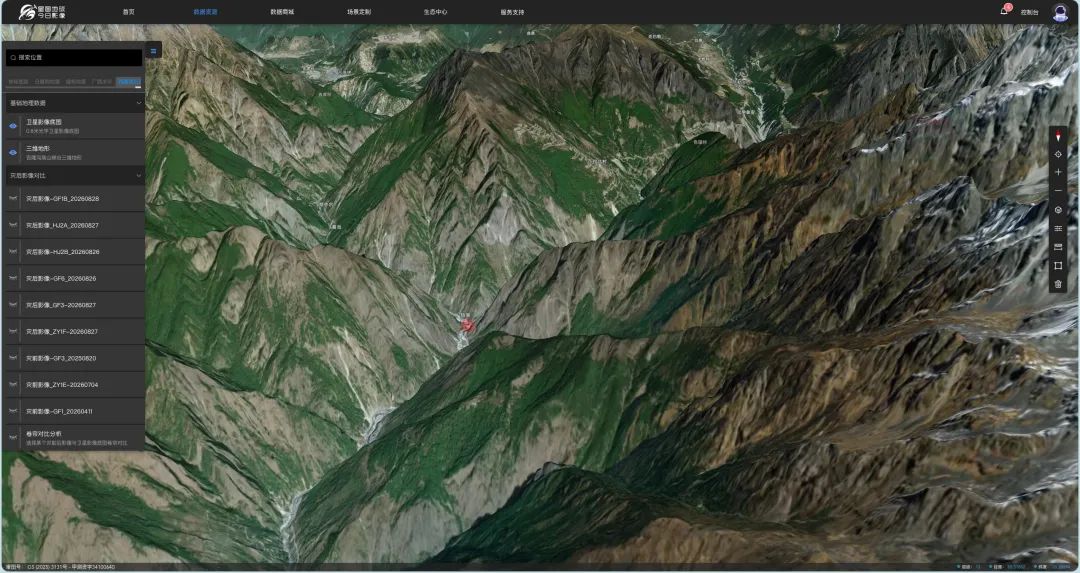Select 灾后影像-HJ2B_20260826 entry text
Viewport: 1080px width, 573px height.
(63, 251)
